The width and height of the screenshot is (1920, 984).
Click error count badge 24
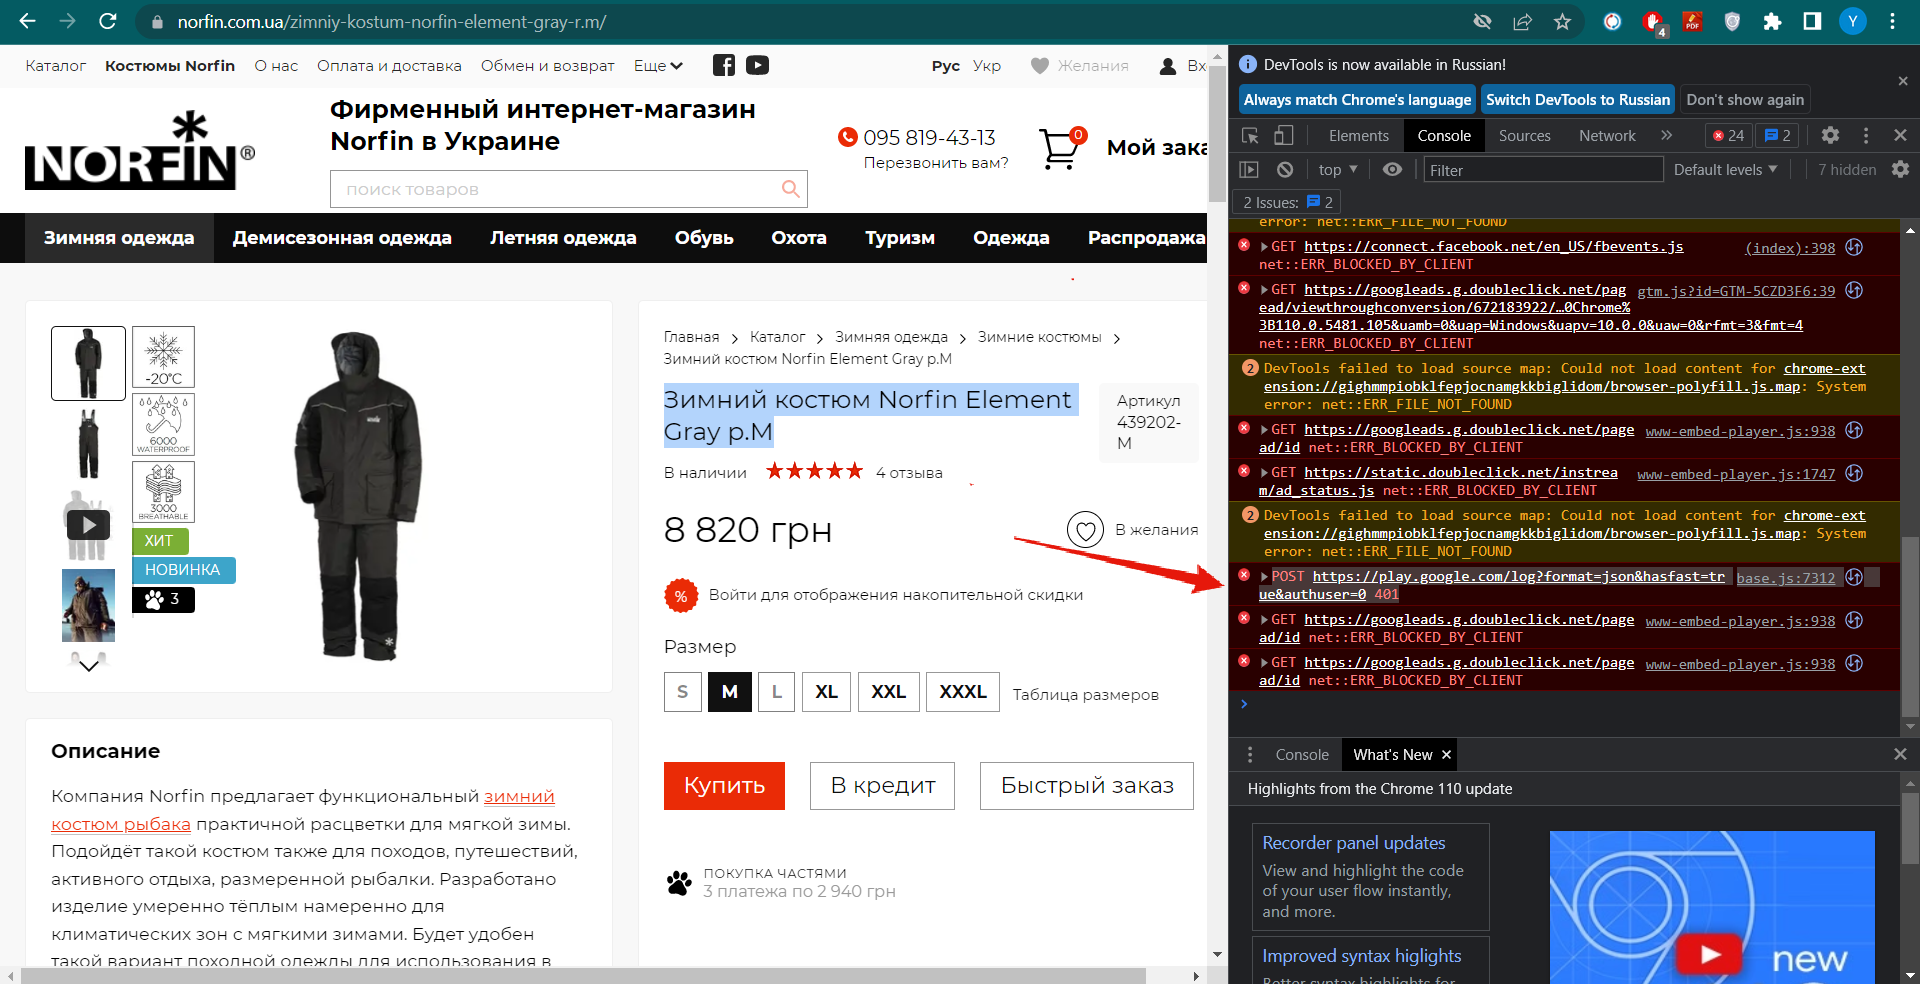tap(1728, 135)
